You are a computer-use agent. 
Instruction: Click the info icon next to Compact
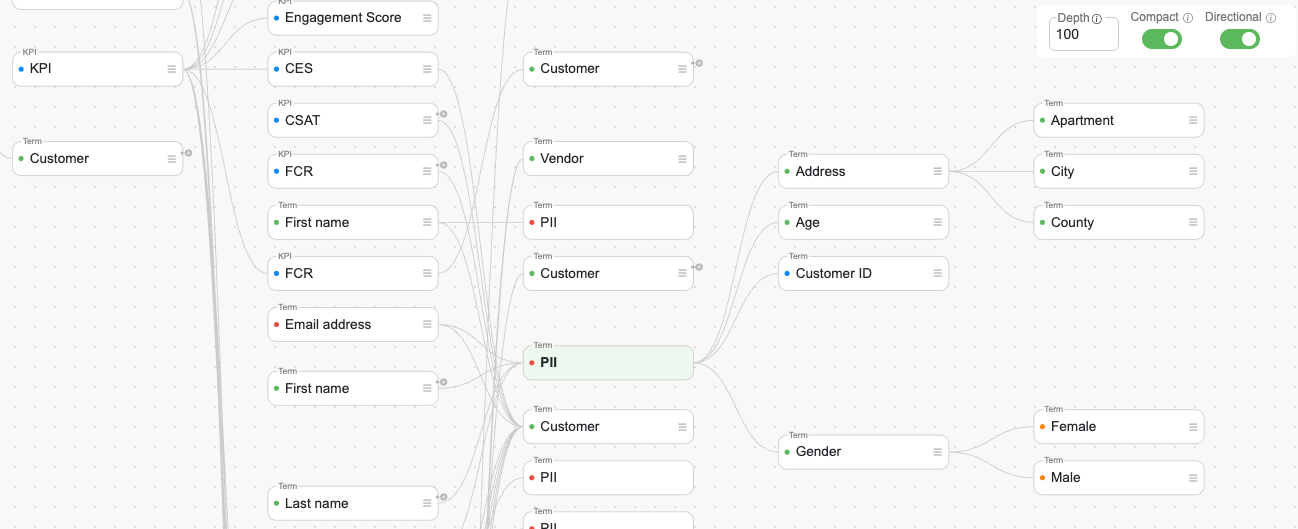(1188, 18)
